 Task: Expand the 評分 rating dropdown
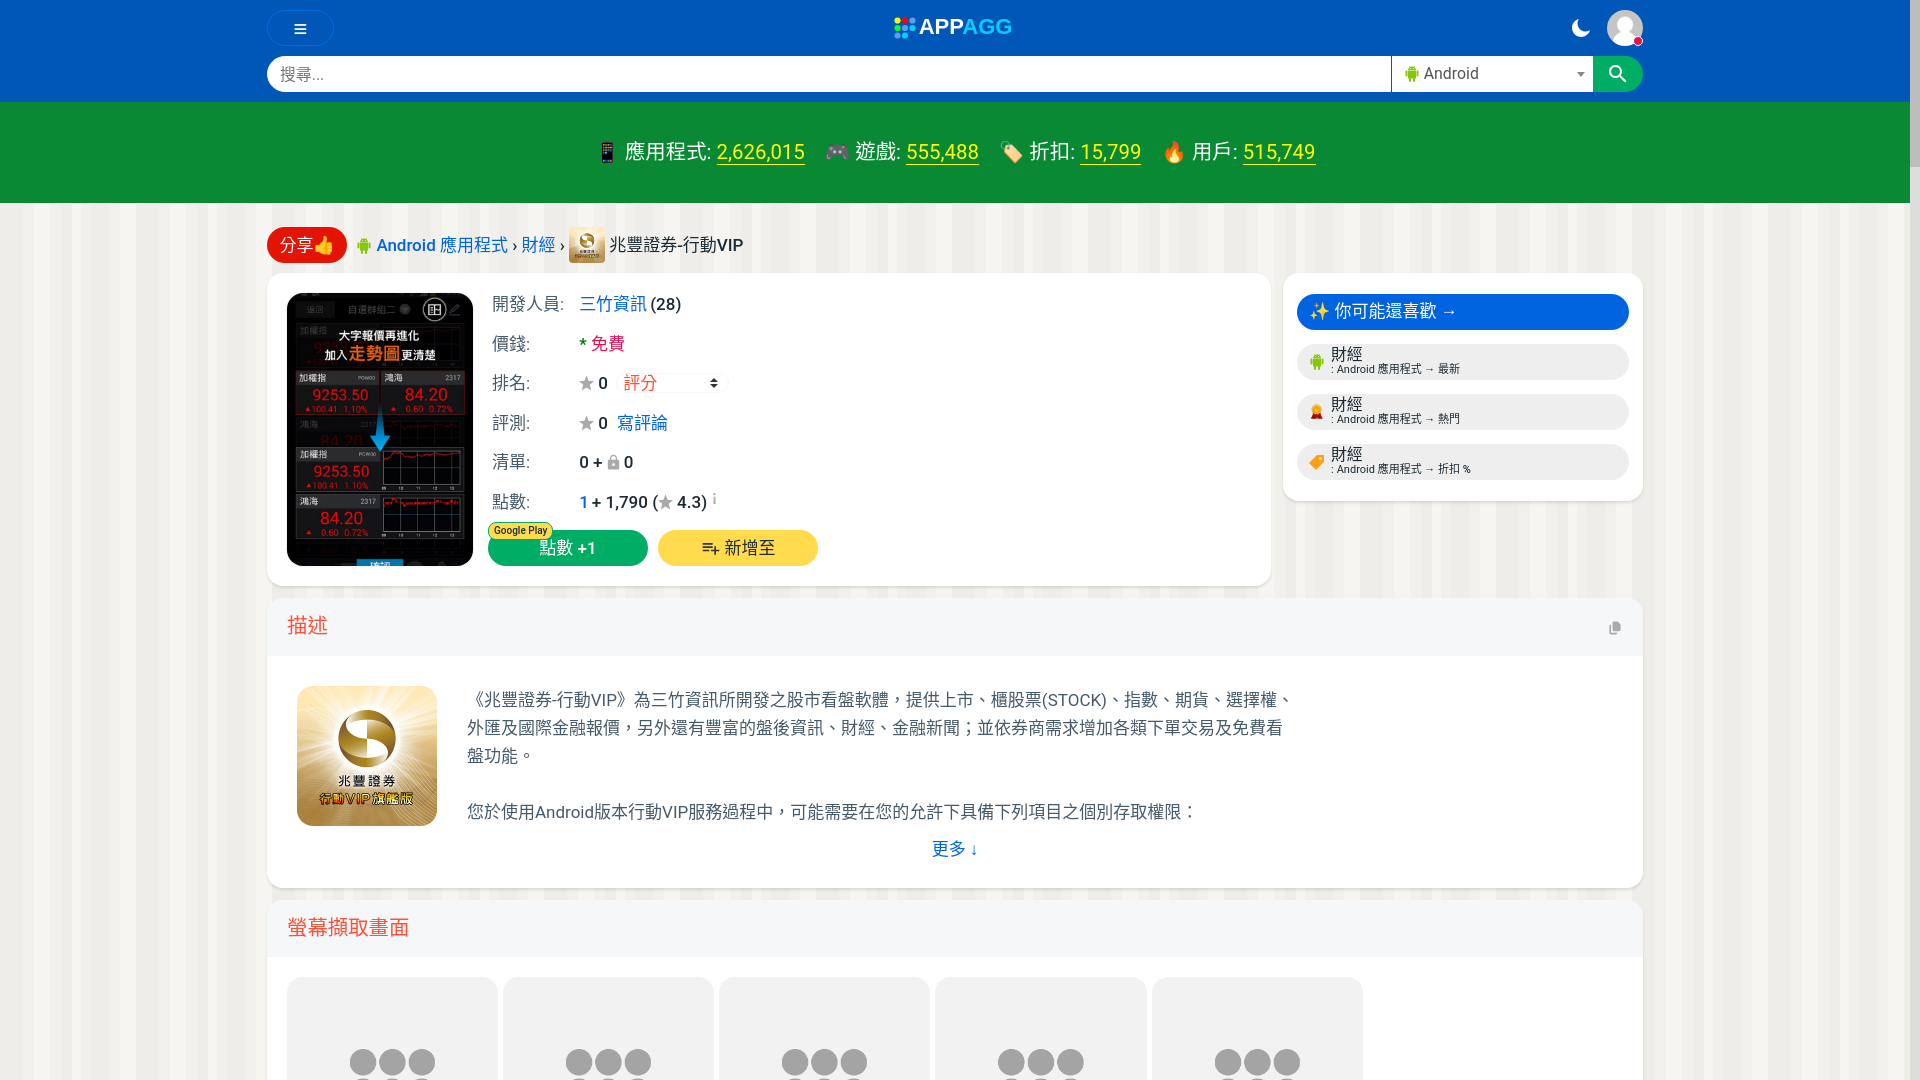(x=672, y=383)
